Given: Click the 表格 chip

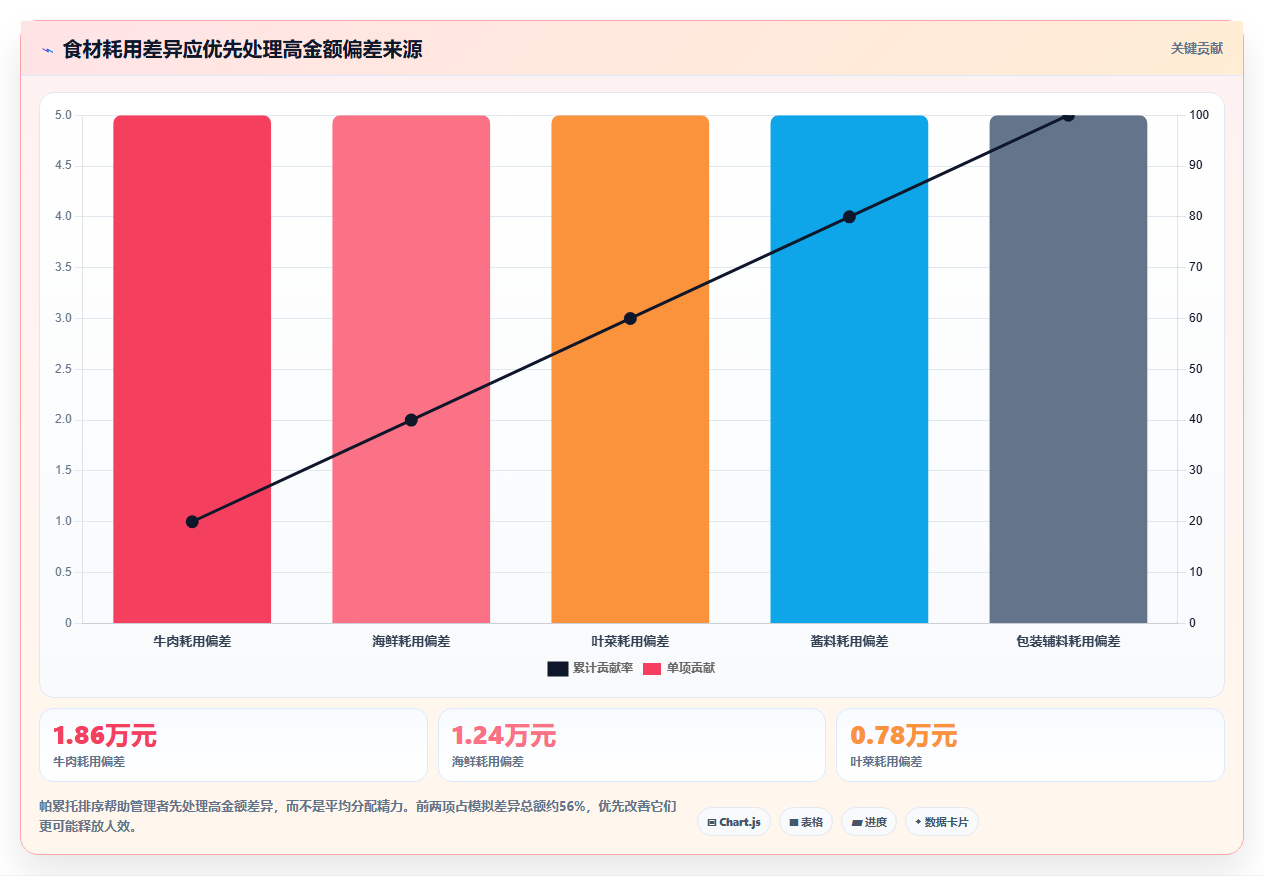Looking at the screenshot, I should 806,822.
